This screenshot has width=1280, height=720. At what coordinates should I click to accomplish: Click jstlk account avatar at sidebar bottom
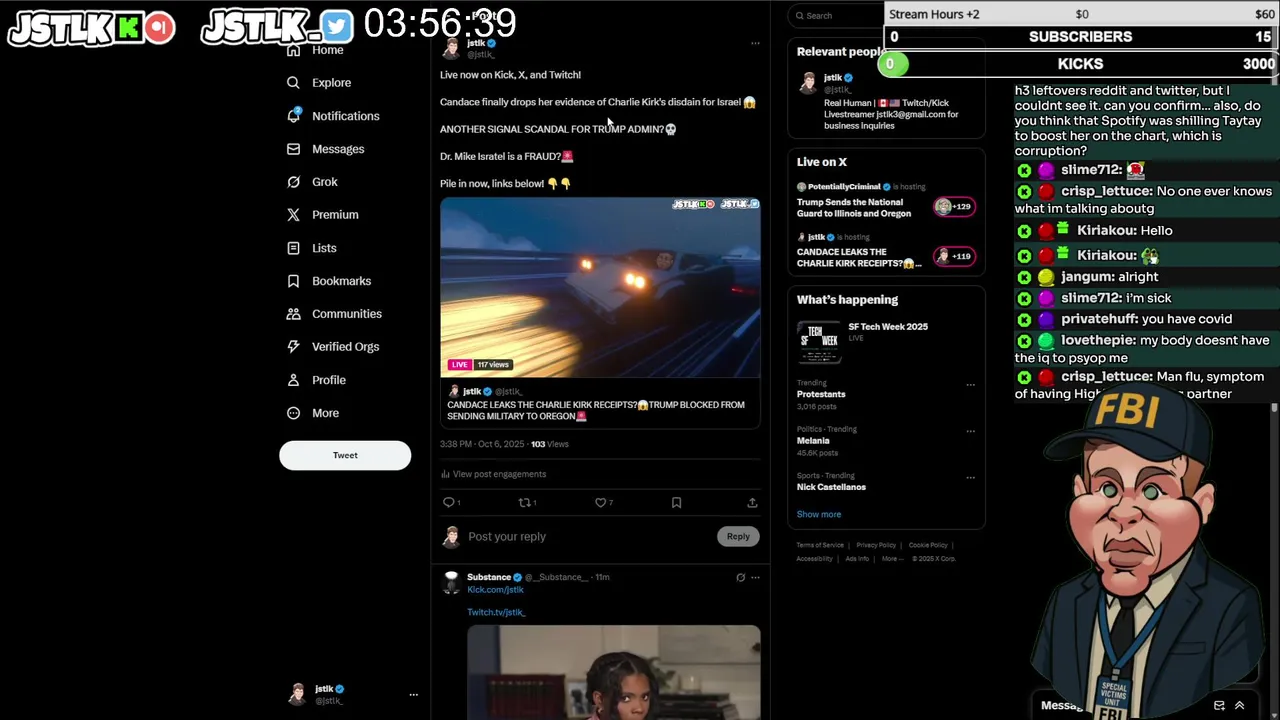[297, 694]
